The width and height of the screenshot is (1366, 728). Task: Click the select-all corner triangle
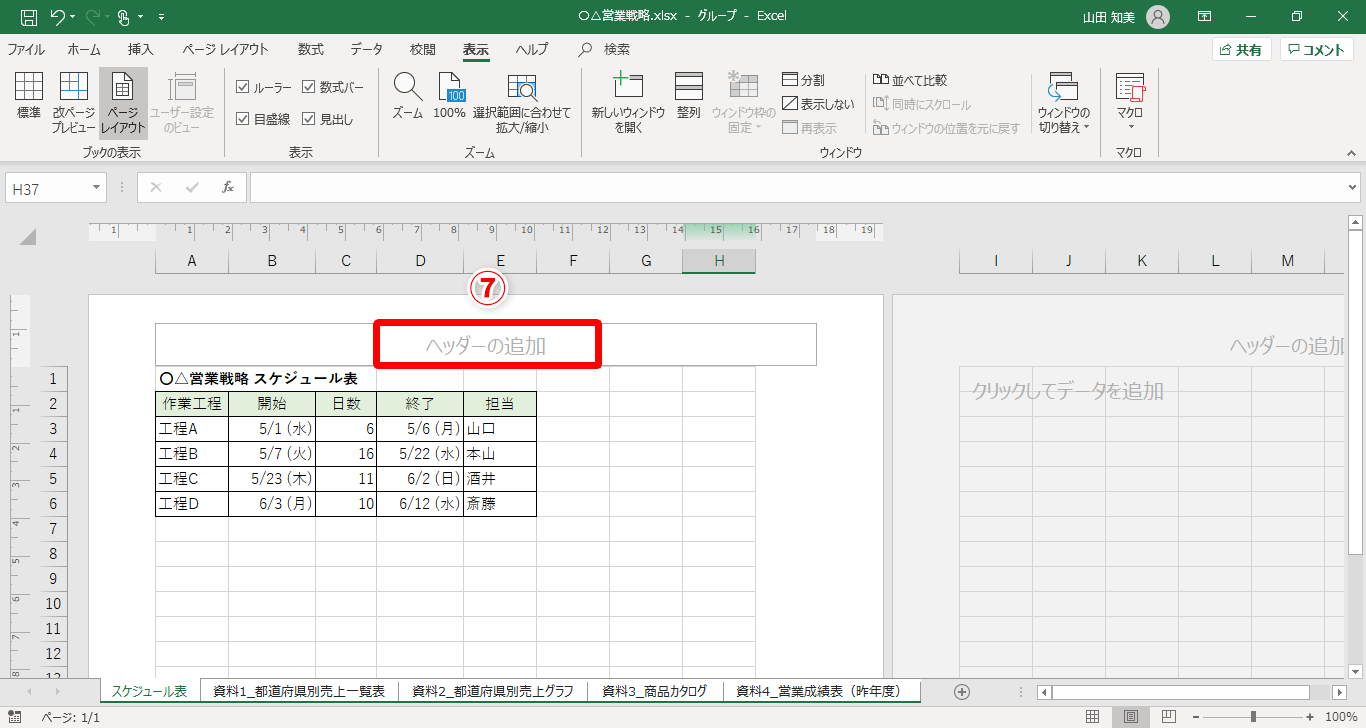28,237
